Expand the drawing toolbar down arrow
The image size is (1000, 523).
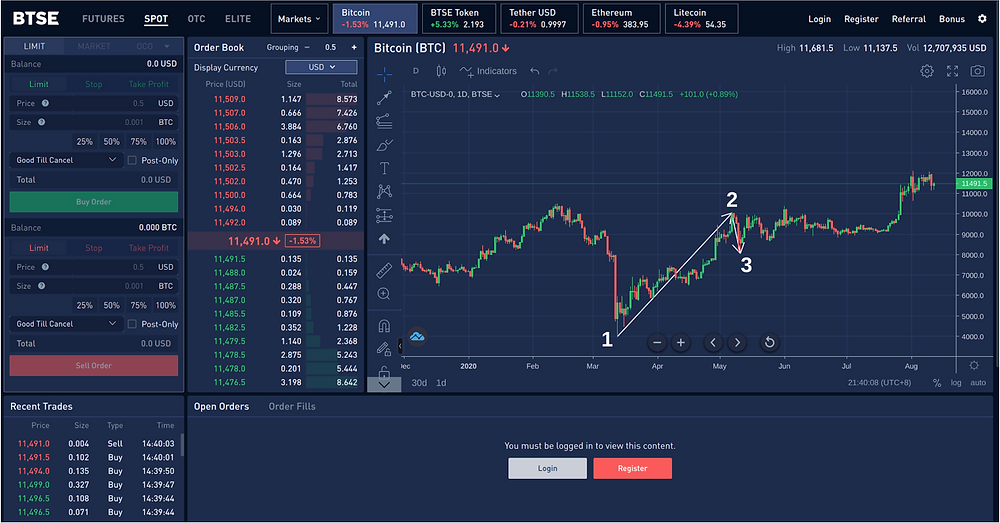click(384, 385)
